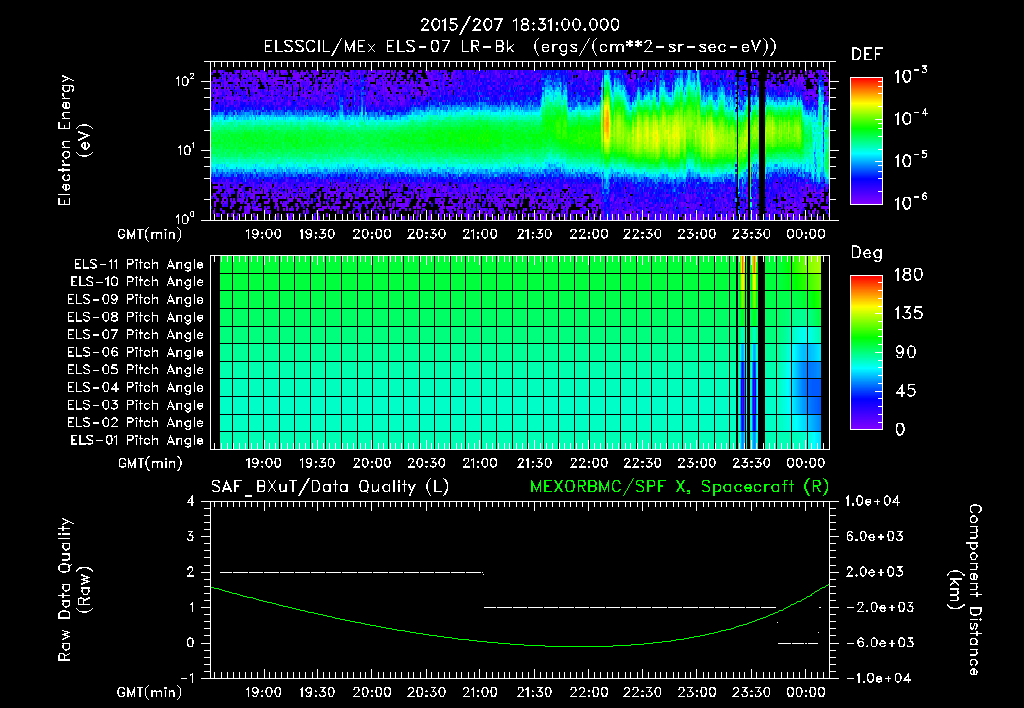Click the 20:30 time label under pitch angle panel

(426, 463)
